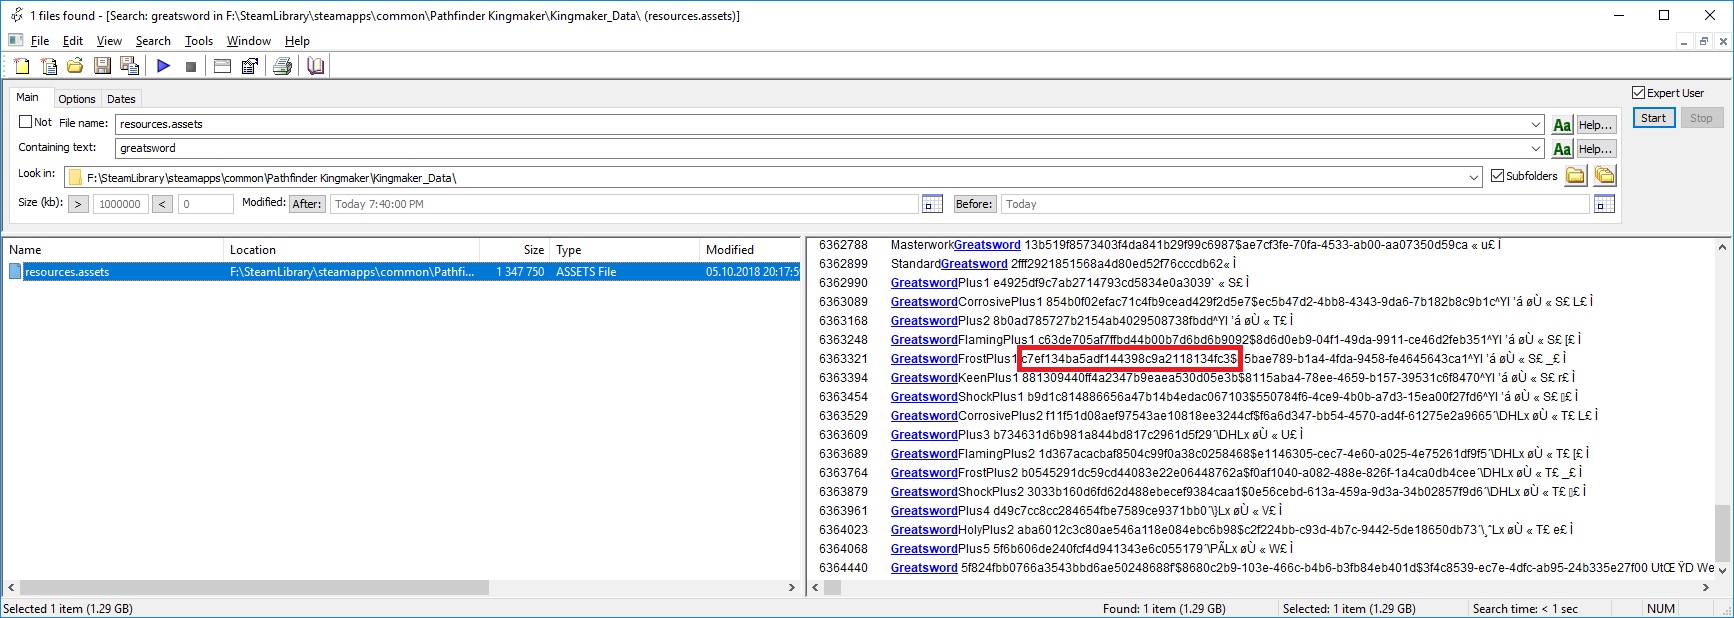
Task: Click the new search from current criteria icon
Action: [x=48, y=66]
